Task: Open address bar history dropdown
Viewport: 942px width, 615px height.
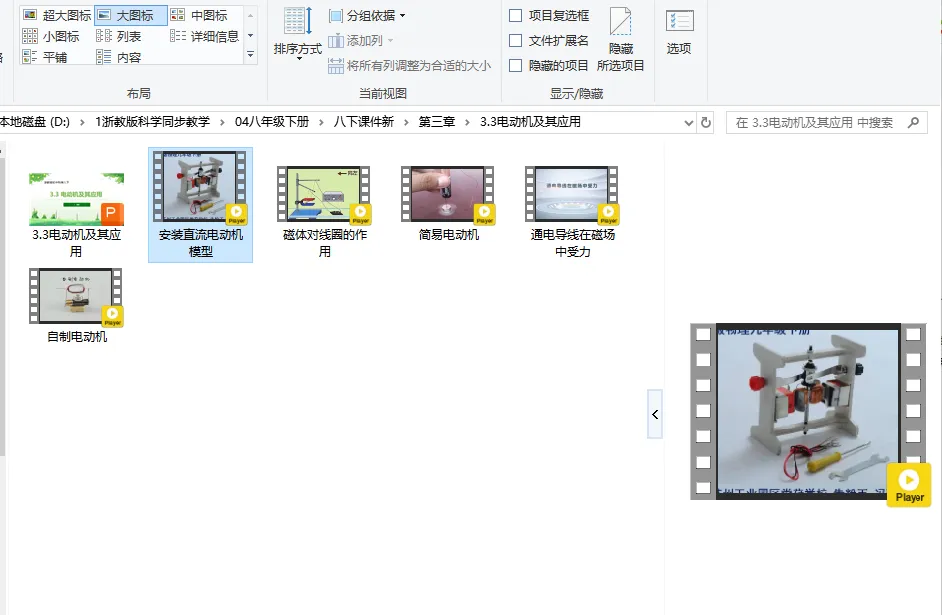Action: point(688,123)
